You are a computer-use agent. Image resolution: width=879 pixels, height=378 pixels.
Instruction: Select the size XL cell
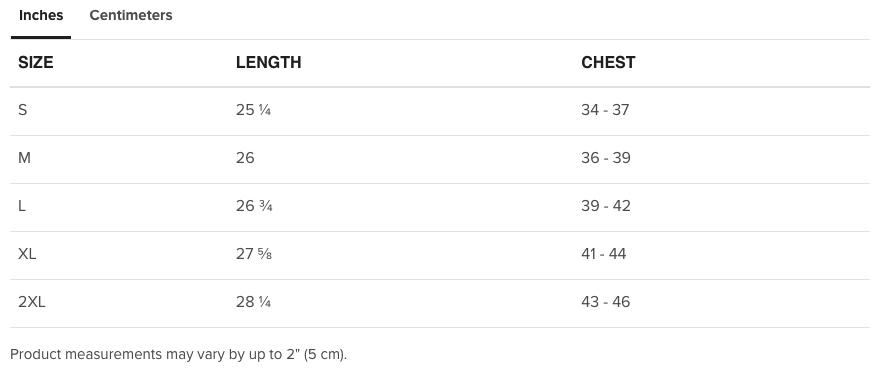pyautogui.click(x=27, y=254)
